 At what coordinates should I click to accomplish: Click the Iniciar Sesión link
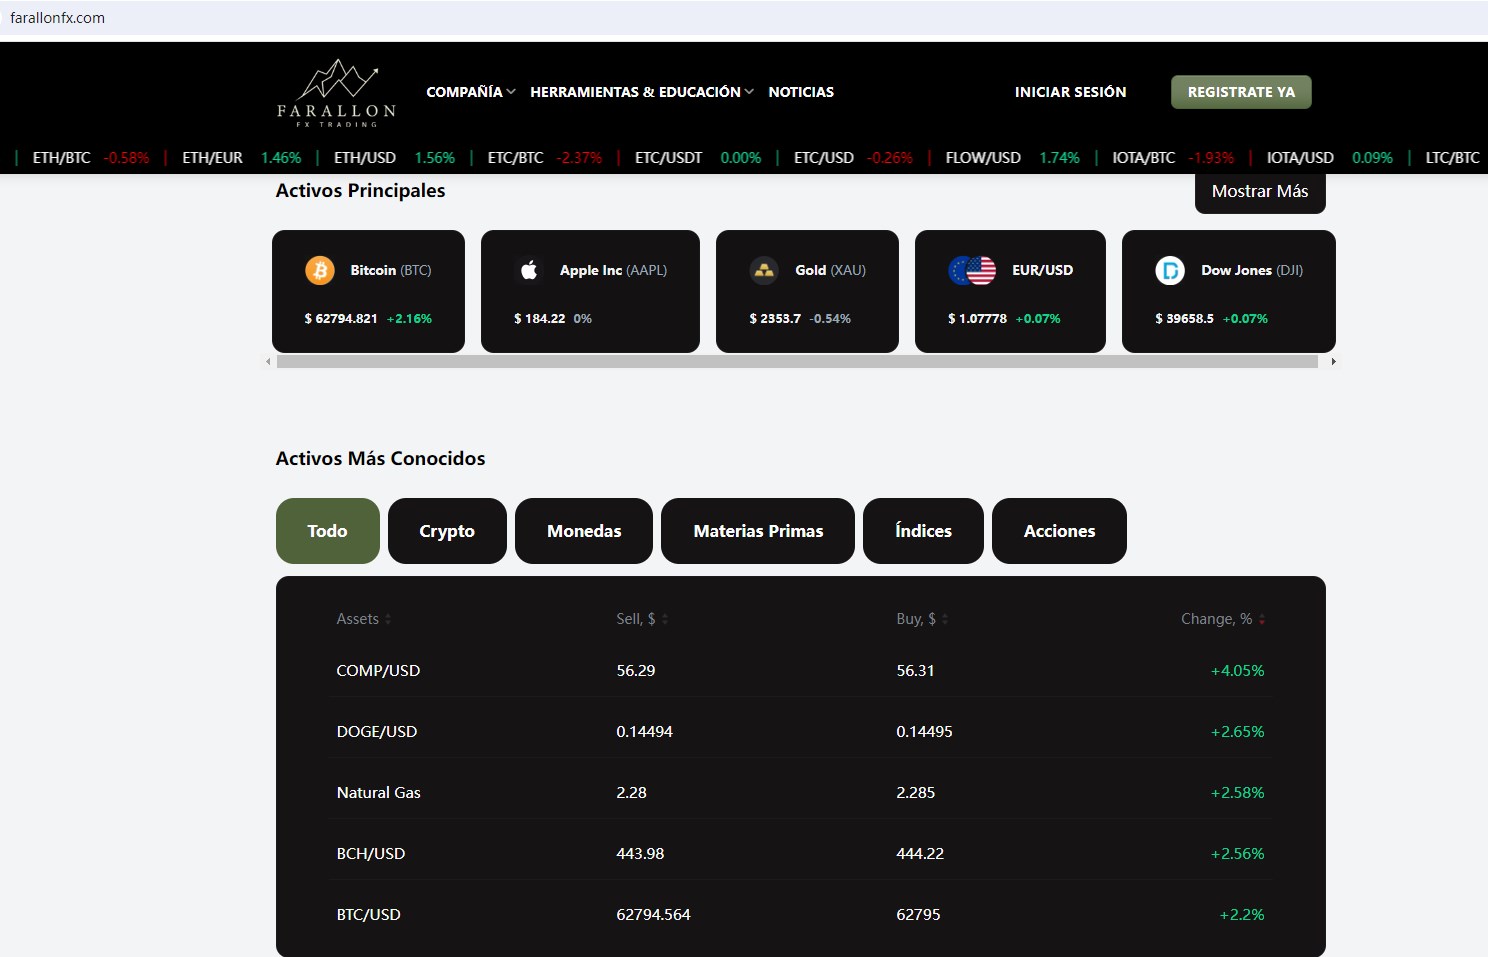[1070, 92]
